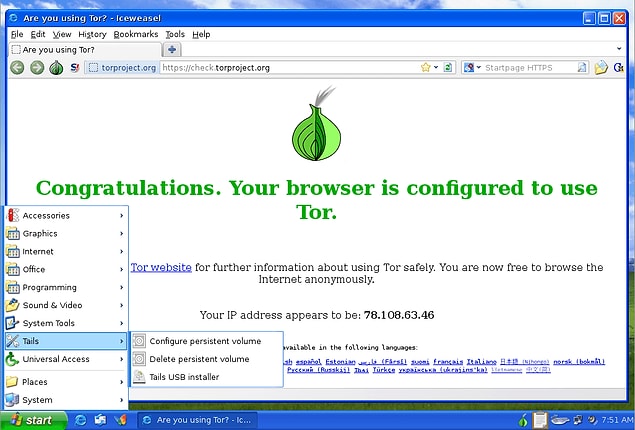This screenshot has width=635, height=430.
Task: Expand the System Tools submenu
Action: click(66, 323)
